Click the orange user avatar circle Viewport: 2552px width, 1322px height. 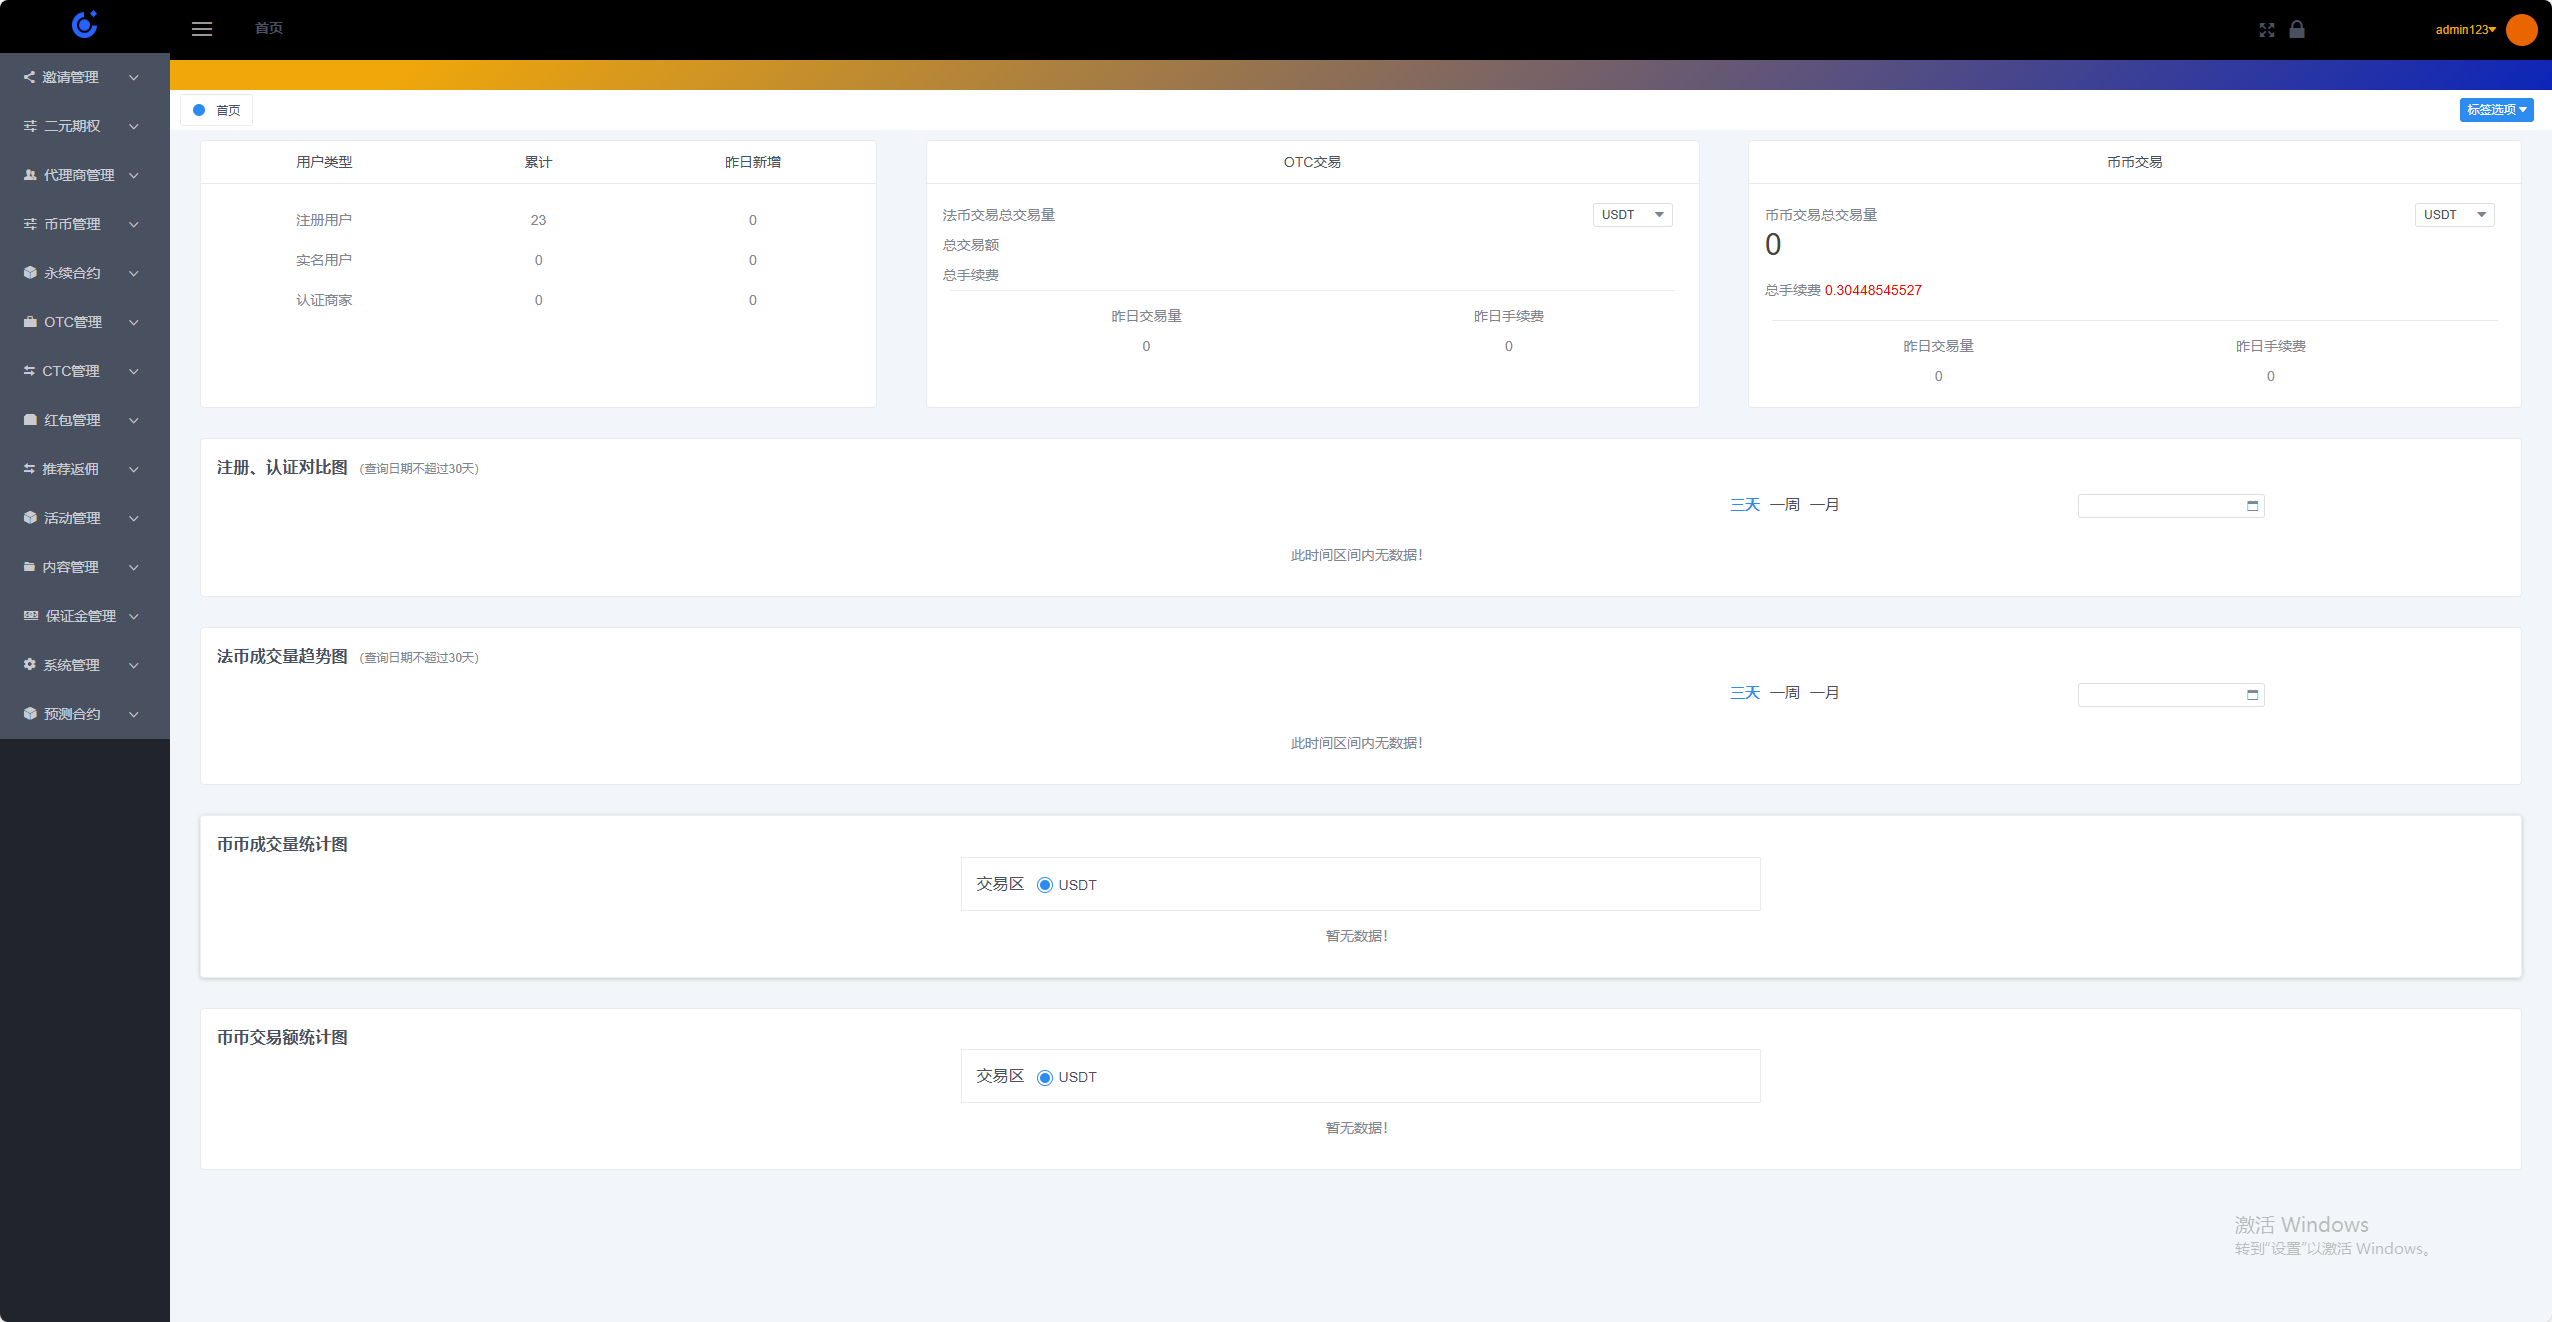click(2521, 29)
